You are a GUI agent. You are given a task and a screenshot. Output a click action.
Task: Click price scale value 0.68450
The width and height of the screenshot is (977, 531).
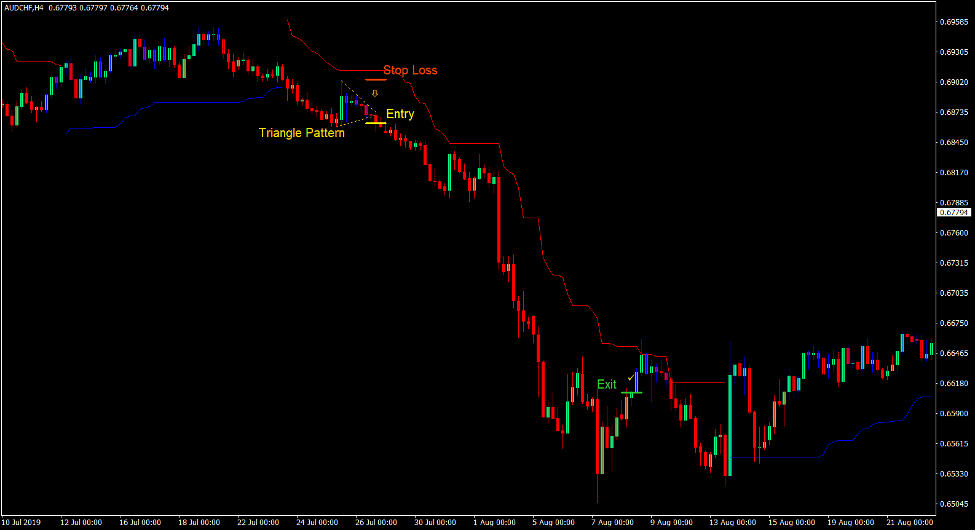click(954, 143)
